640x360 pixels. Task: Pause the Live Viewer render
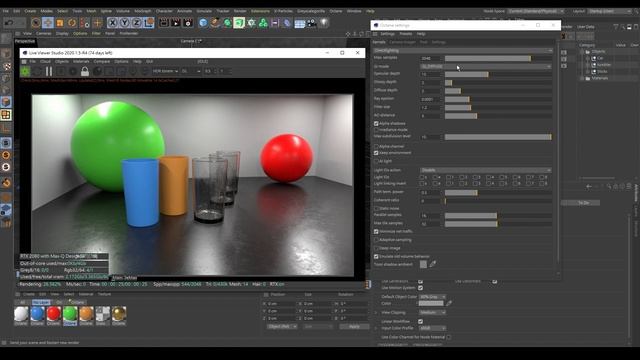[x=49, y=71]
